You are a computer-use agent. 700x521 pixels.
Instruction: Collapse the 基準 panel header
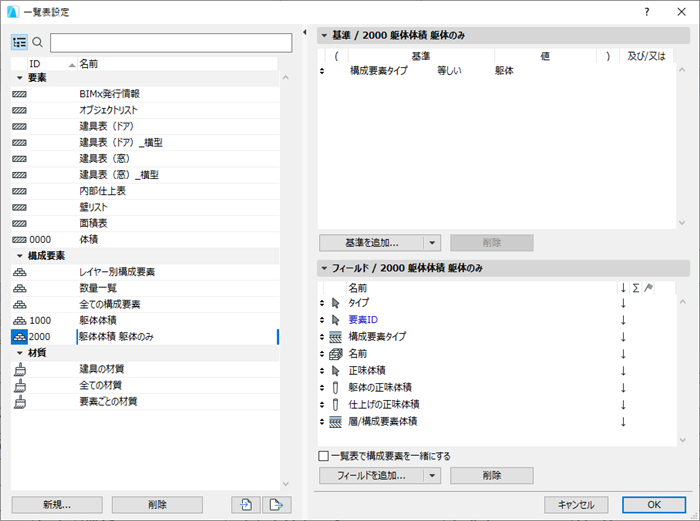325,35
